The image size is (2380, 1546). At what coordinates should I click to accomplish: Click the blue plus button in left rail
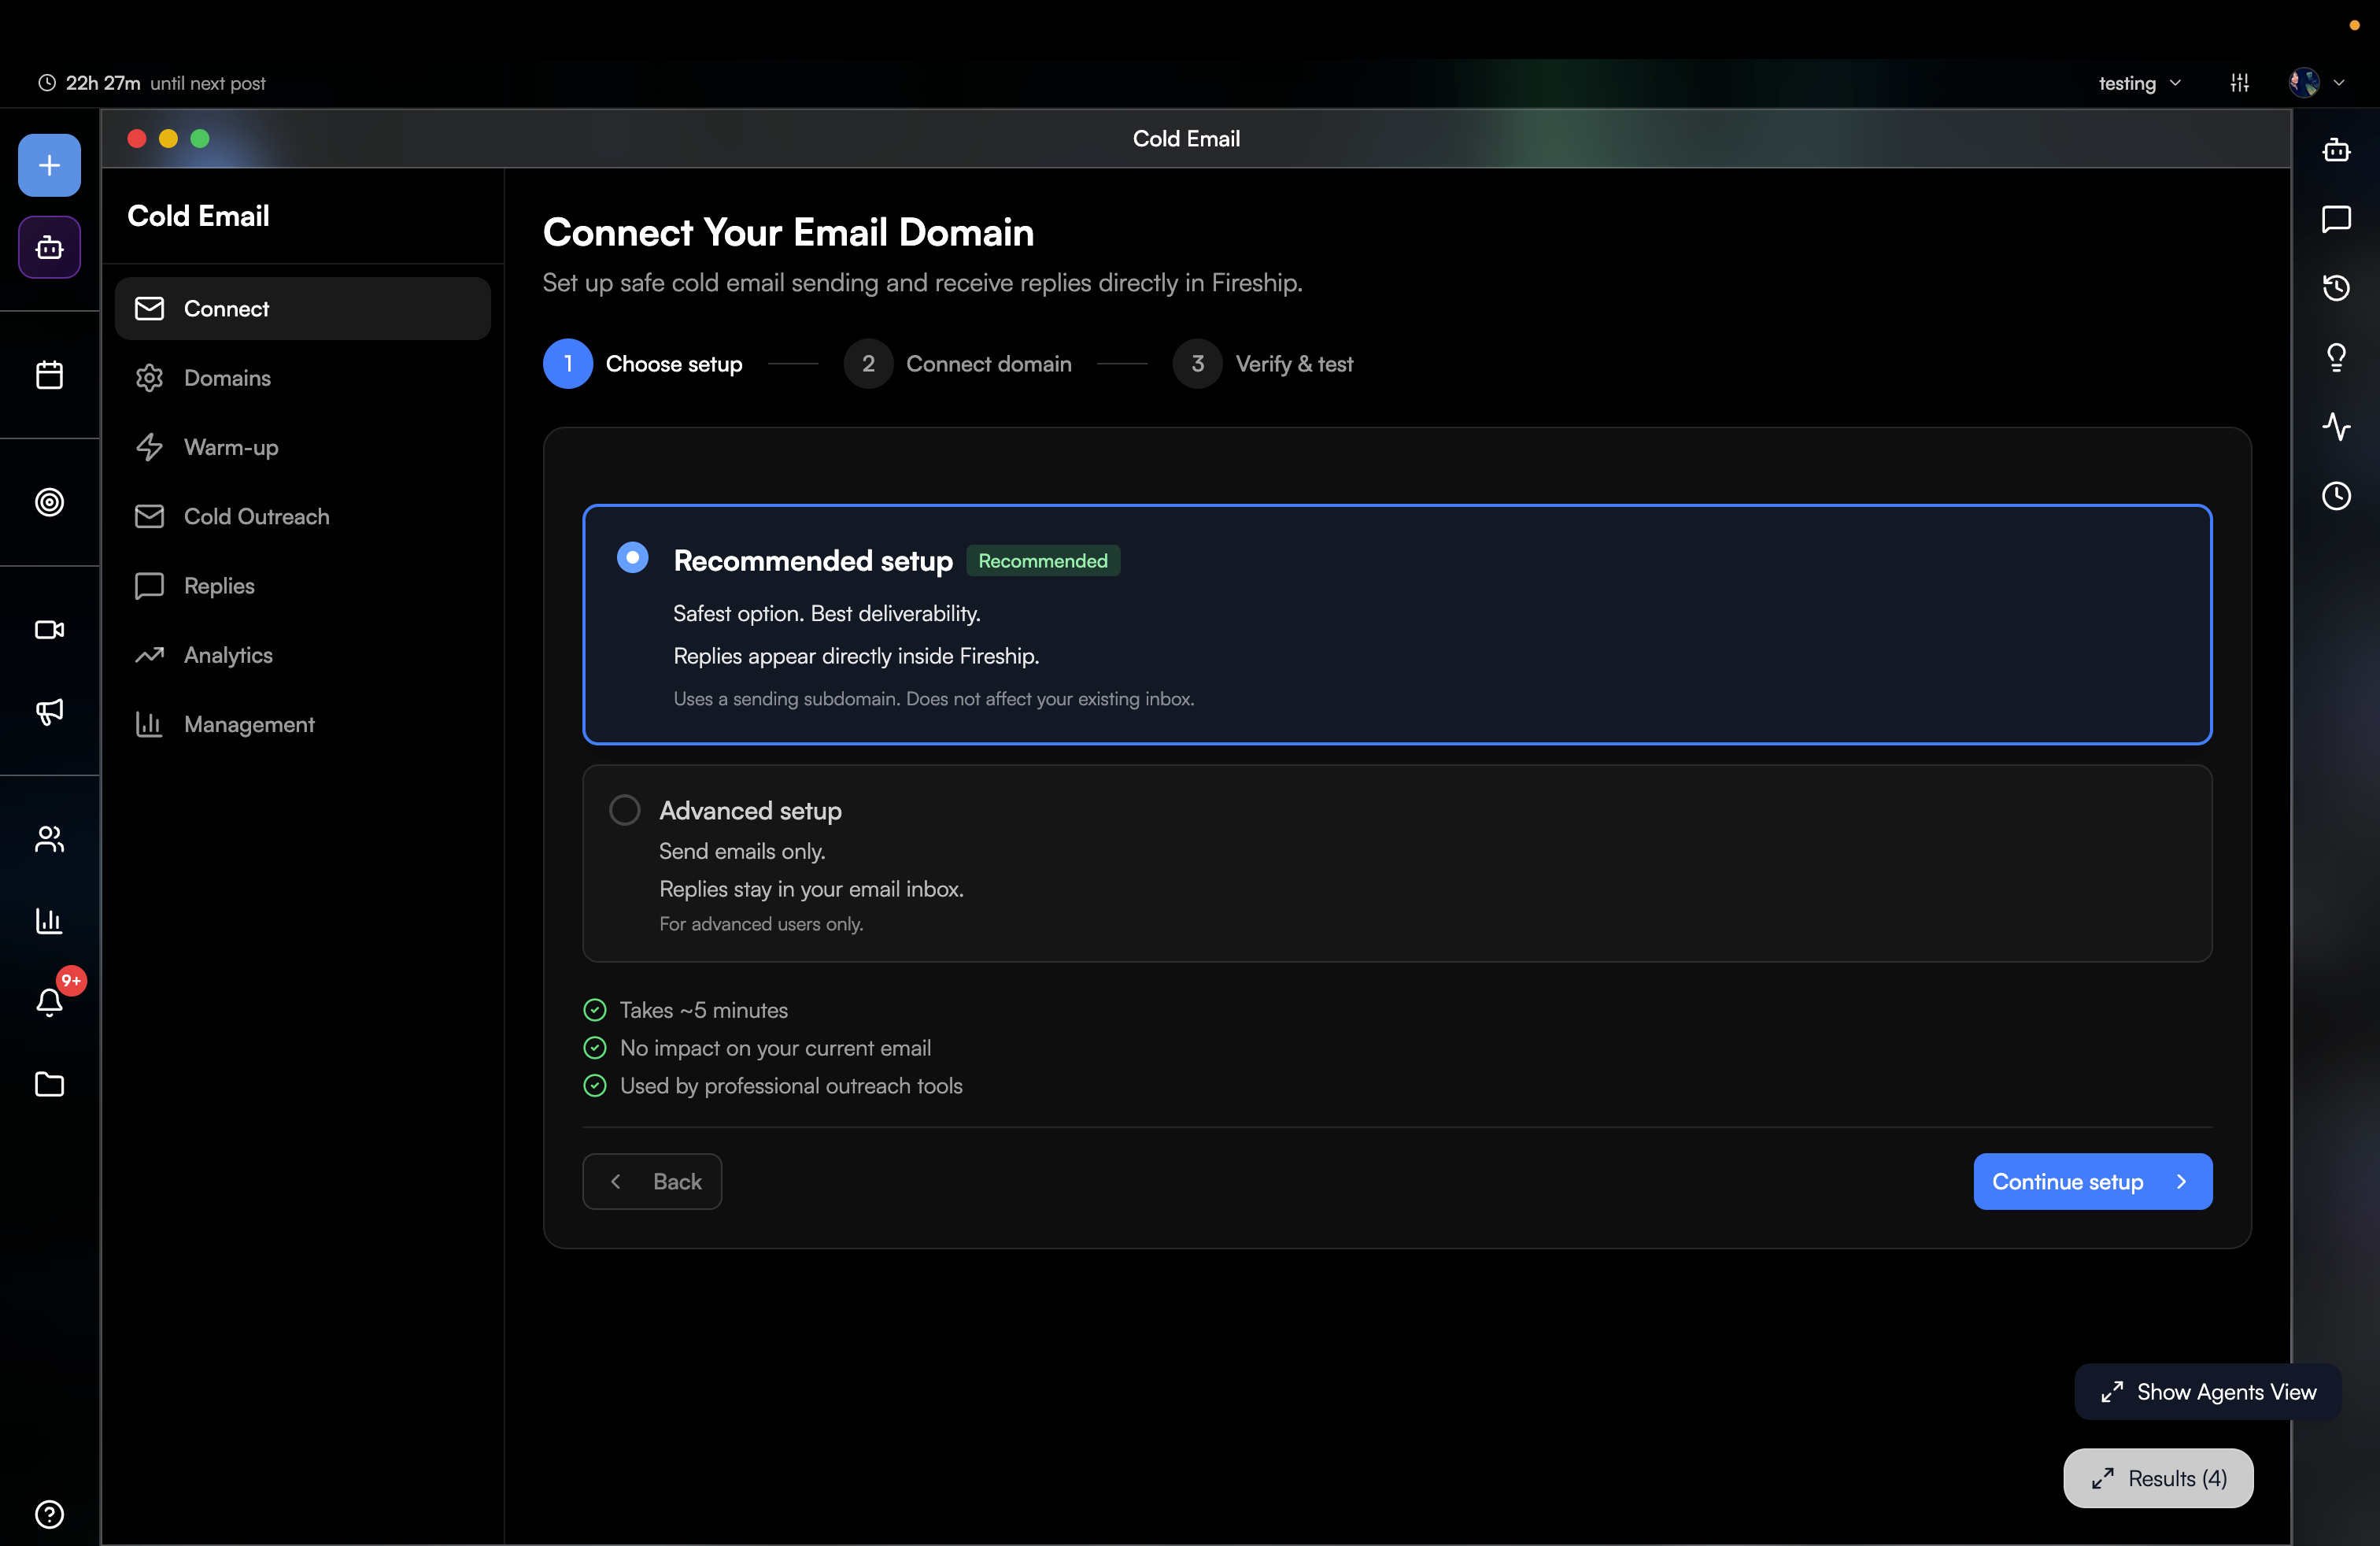click(49, 165)
